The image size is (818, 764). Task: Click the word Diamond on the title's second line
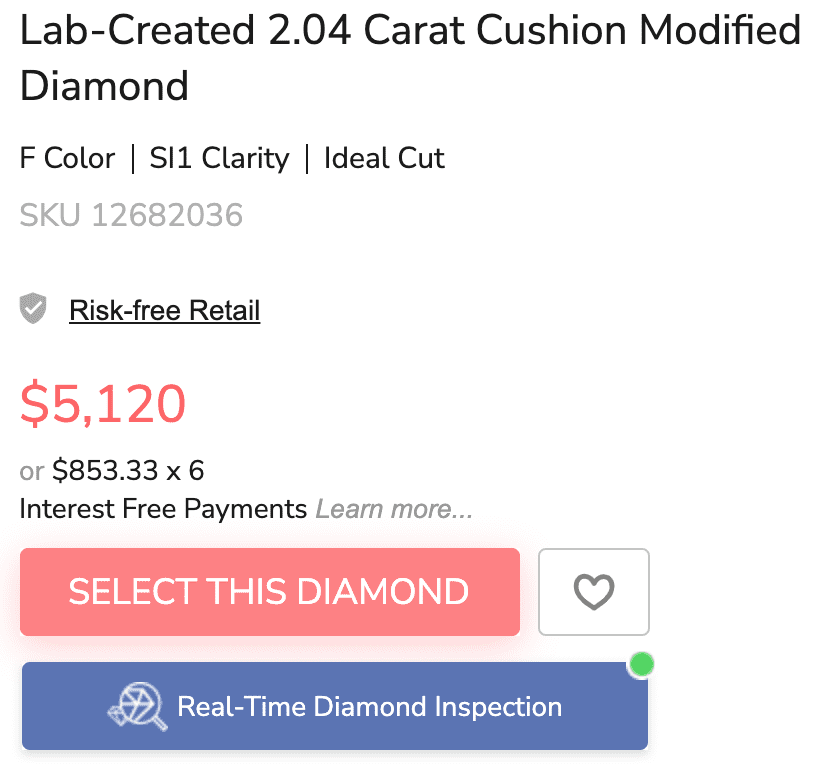[x=104, y=86]
